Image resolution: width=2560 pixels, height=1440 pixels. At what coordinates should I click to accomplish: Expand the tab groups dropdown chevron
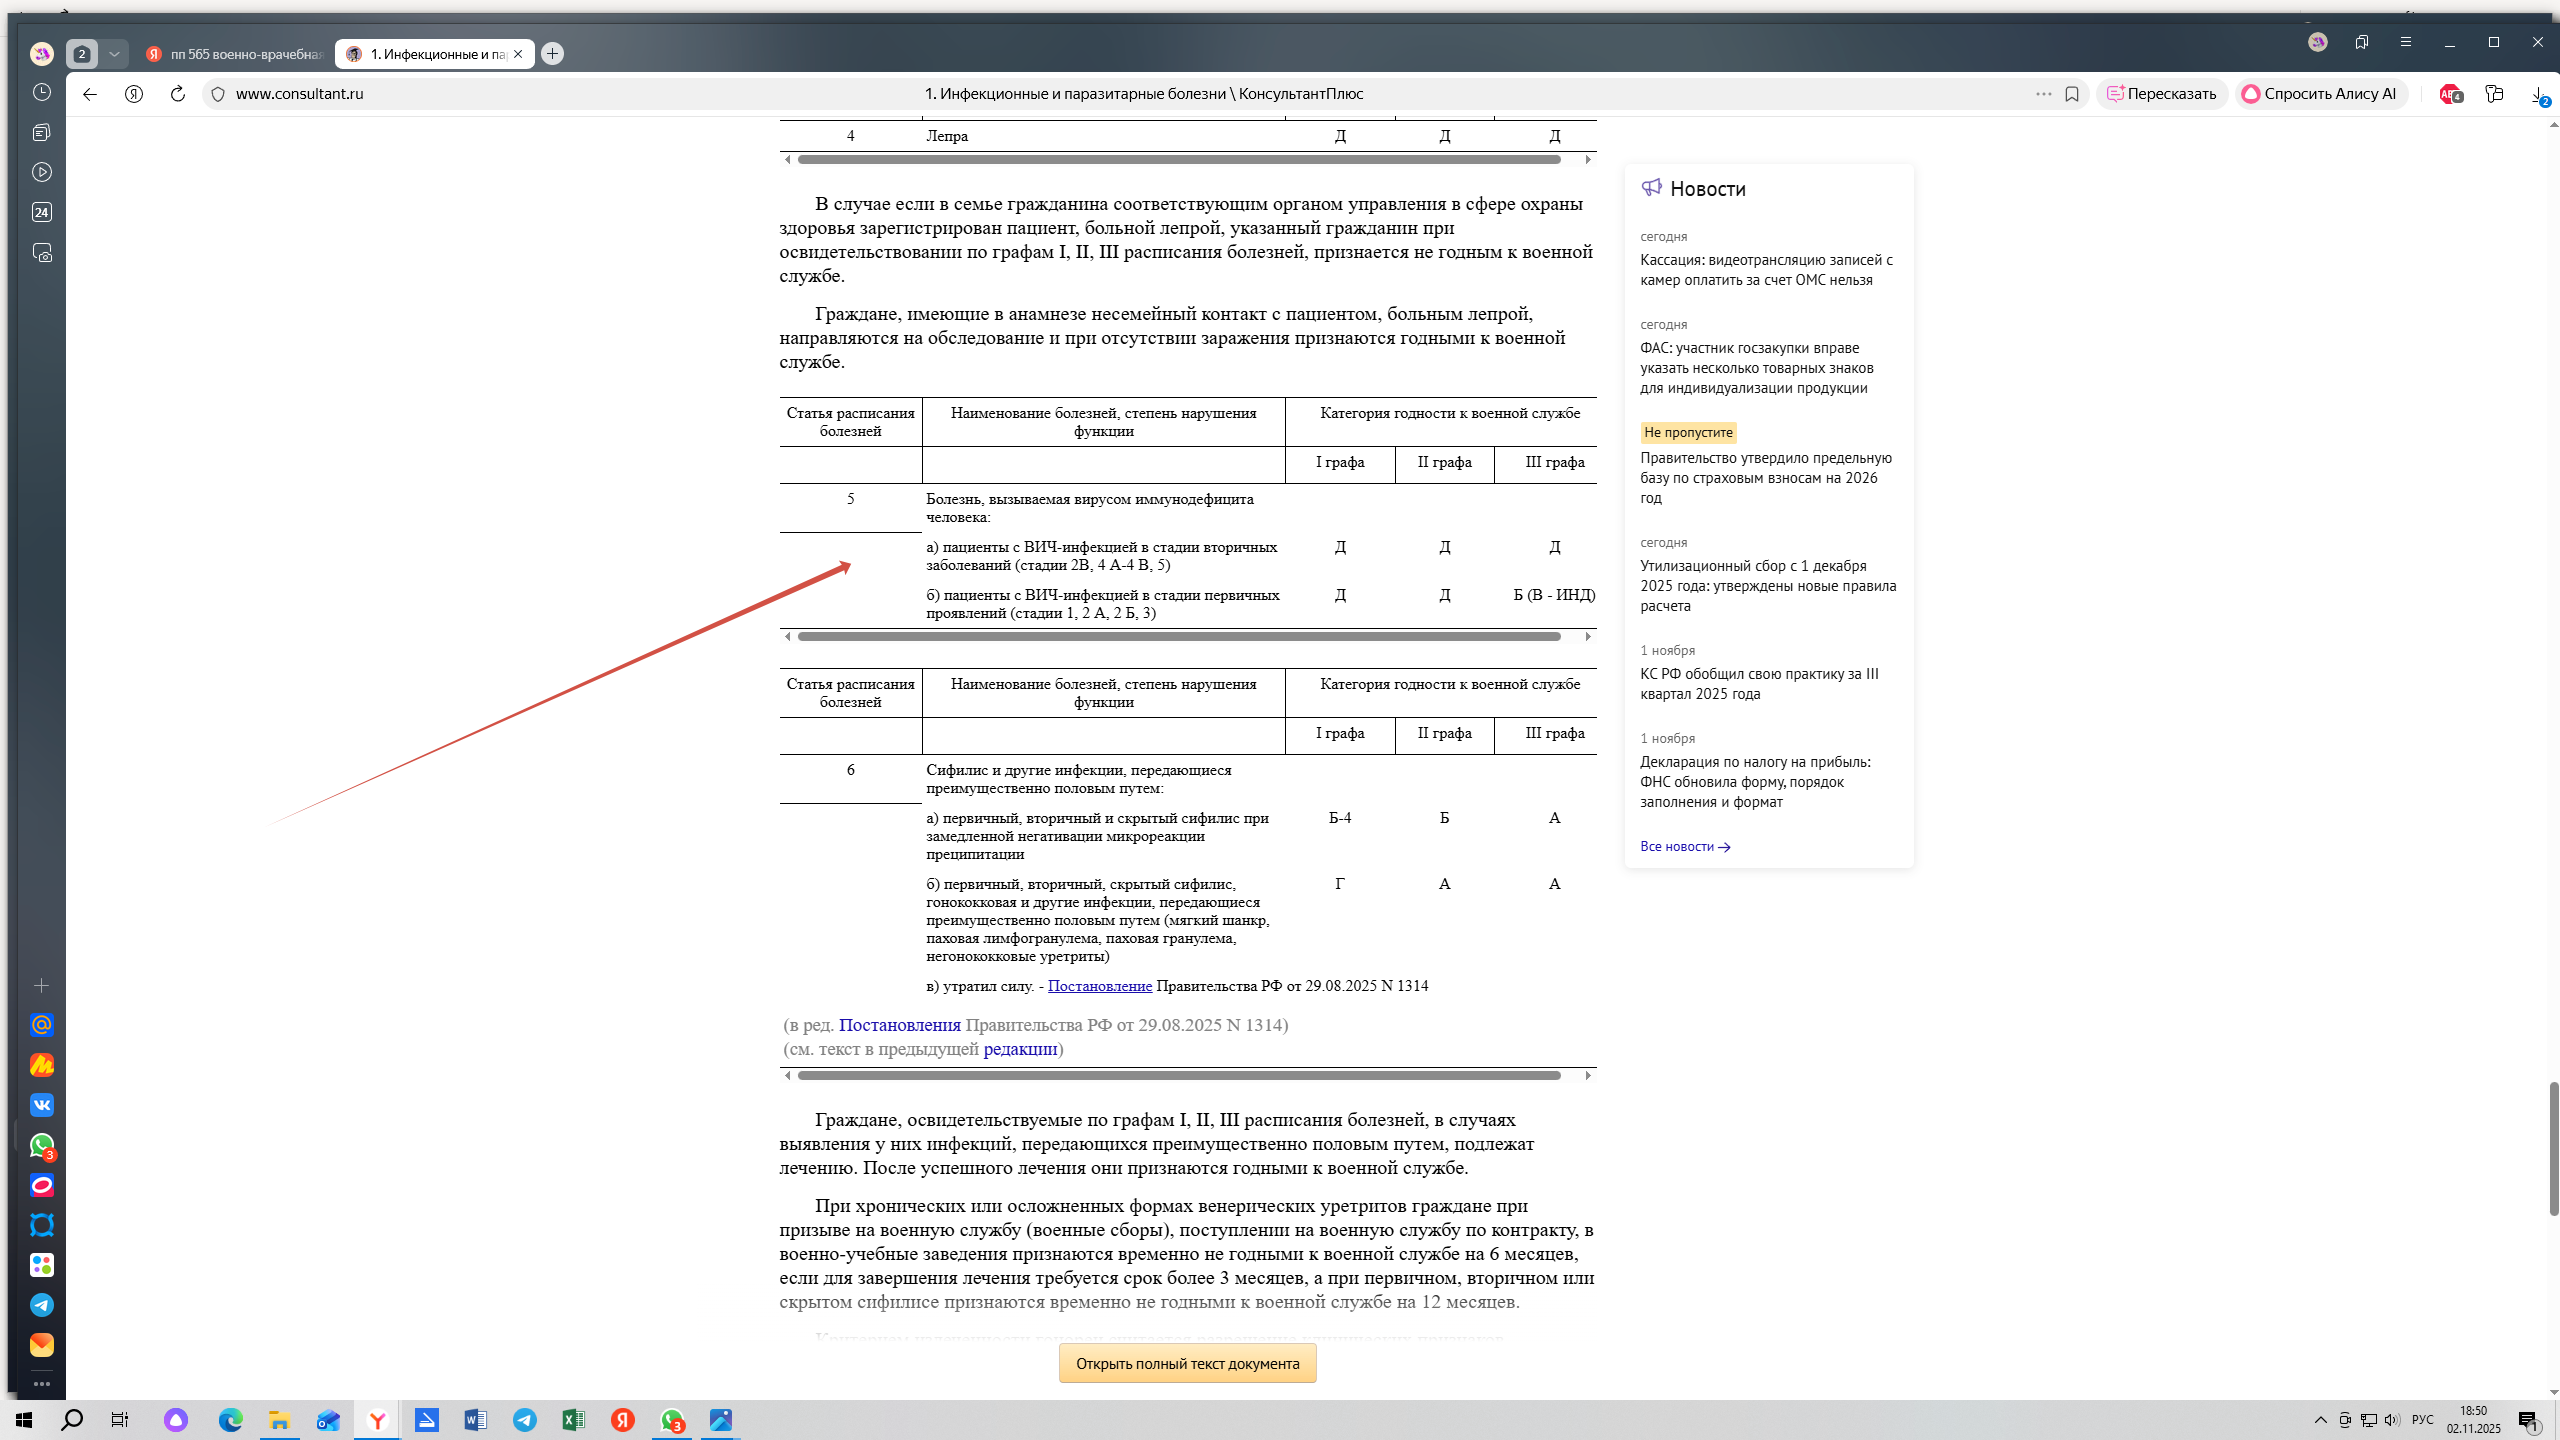pos(114,54)
